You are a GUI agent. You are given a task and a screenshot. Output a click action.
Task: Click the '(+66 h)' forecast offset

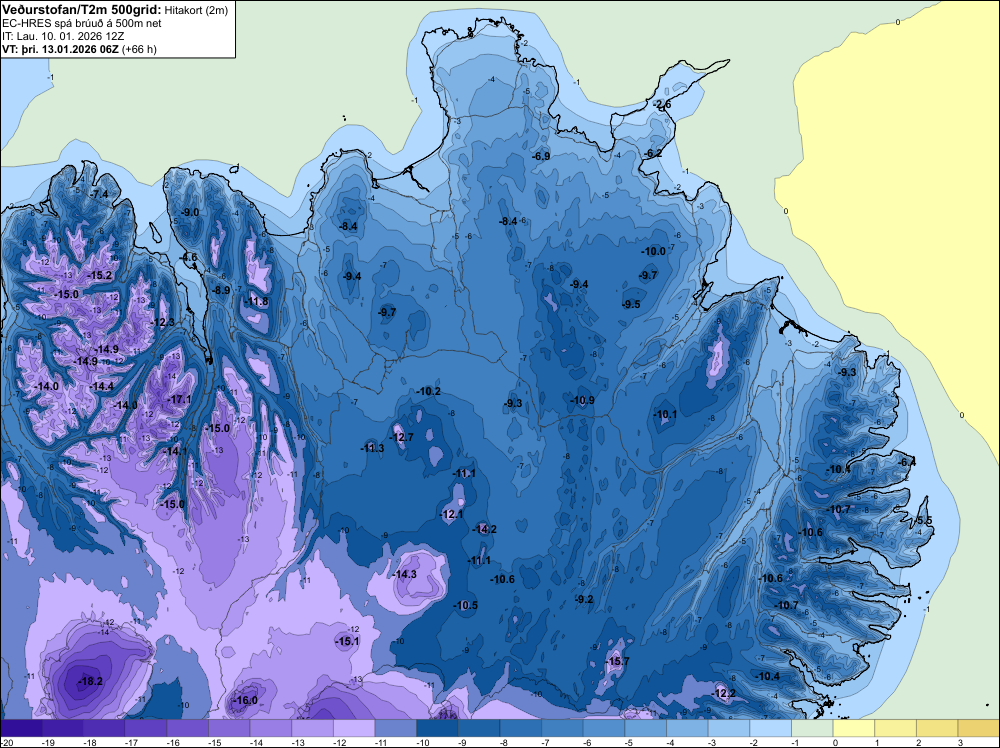[138, 49]
